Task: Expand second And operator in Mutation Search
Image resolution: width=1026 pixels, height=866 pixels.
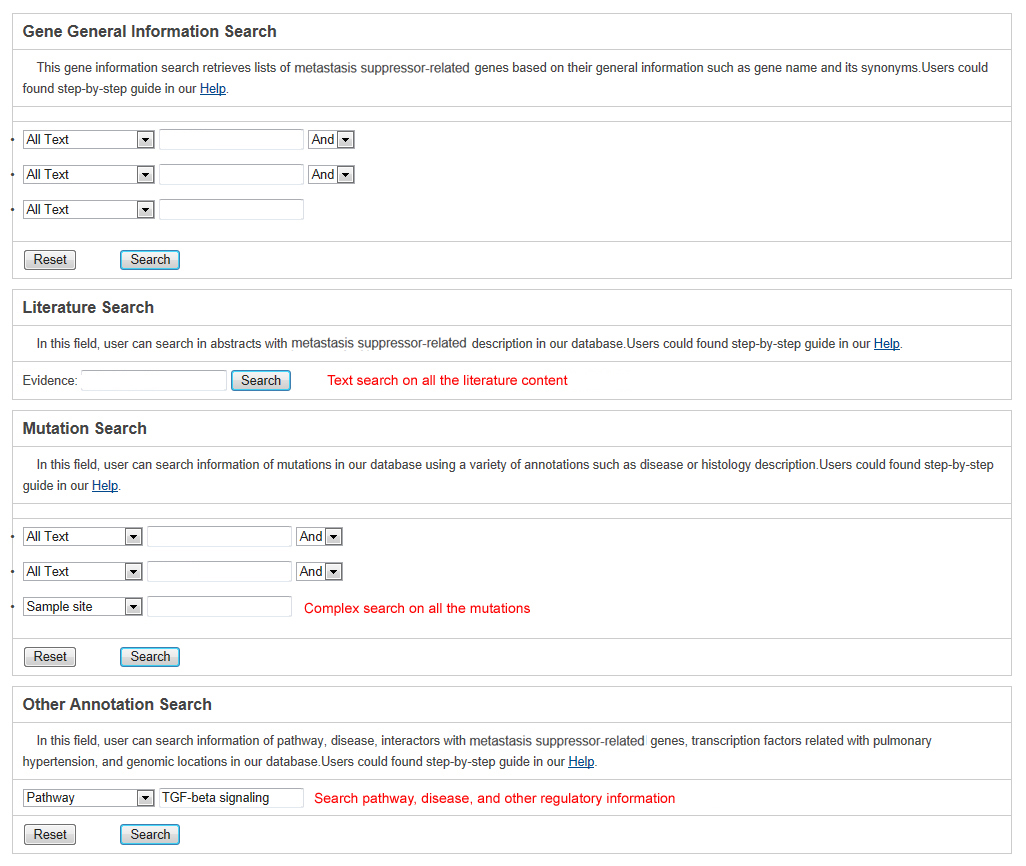Action: pos(319,571)
